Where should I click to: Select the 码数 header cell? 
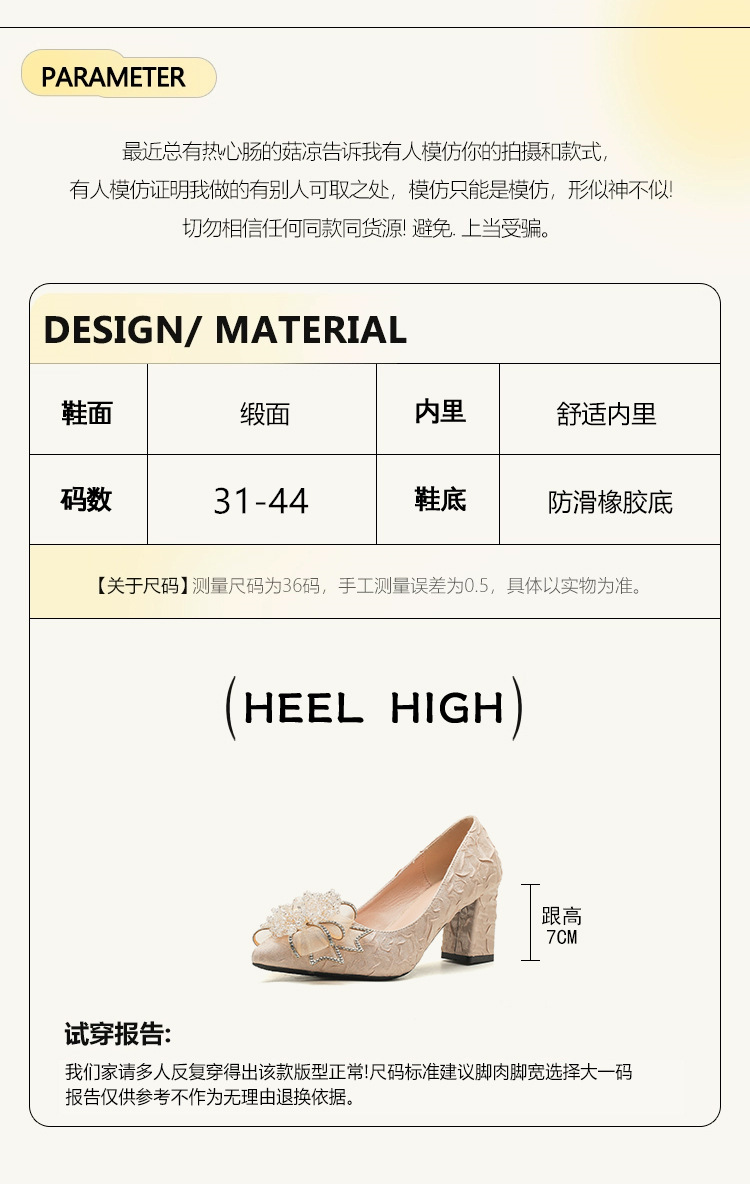coord(88,499)
